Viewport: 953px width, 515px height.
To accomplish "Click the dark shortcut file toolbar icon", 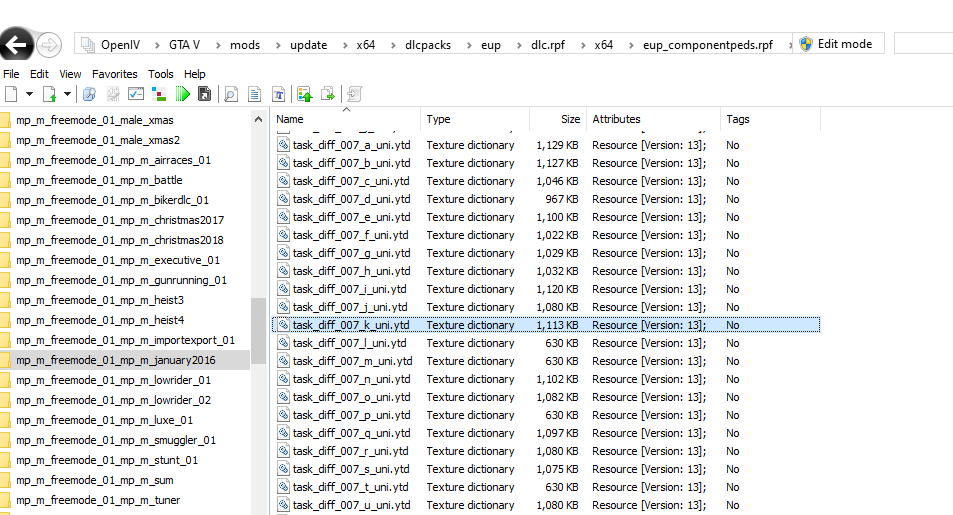I will click(205, 94).
